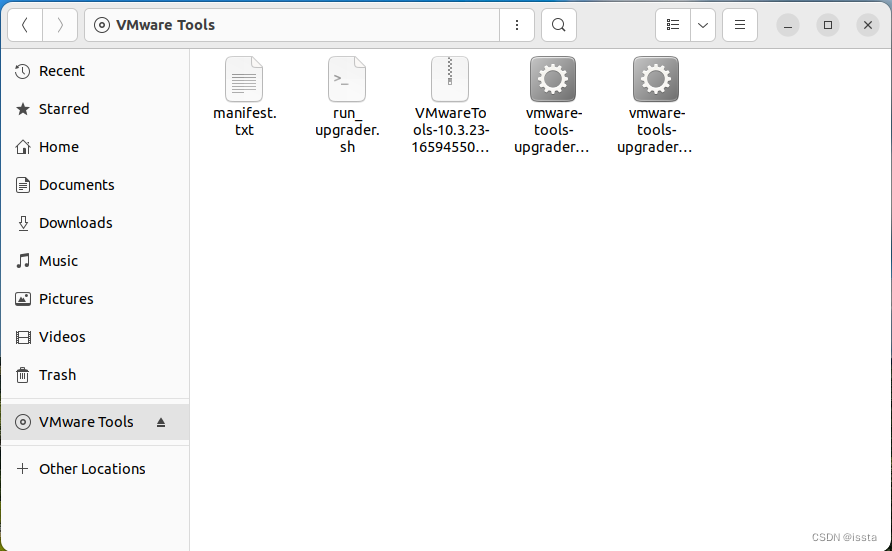892x551 pixels.
Task: Click the Videos film icon
Action: [x=23, y=337]
